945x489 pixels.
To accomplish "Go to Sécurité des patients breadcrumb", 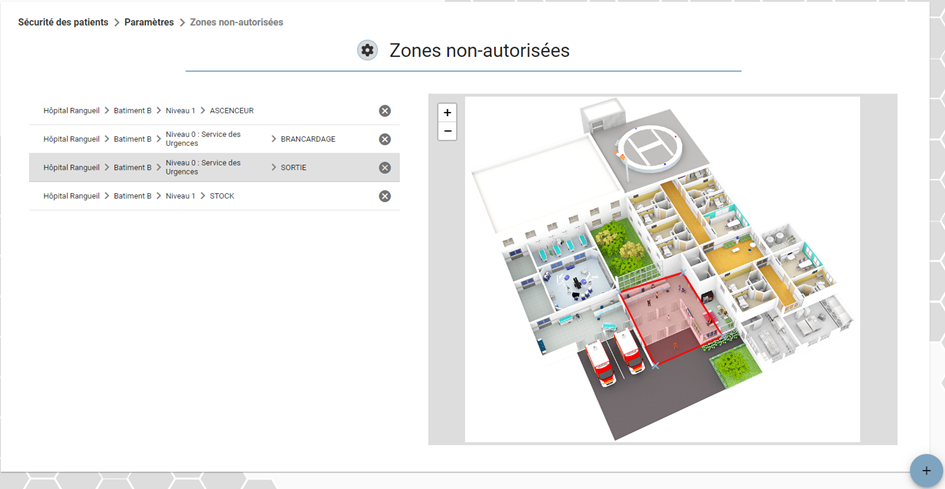I will tap(63, 22).
